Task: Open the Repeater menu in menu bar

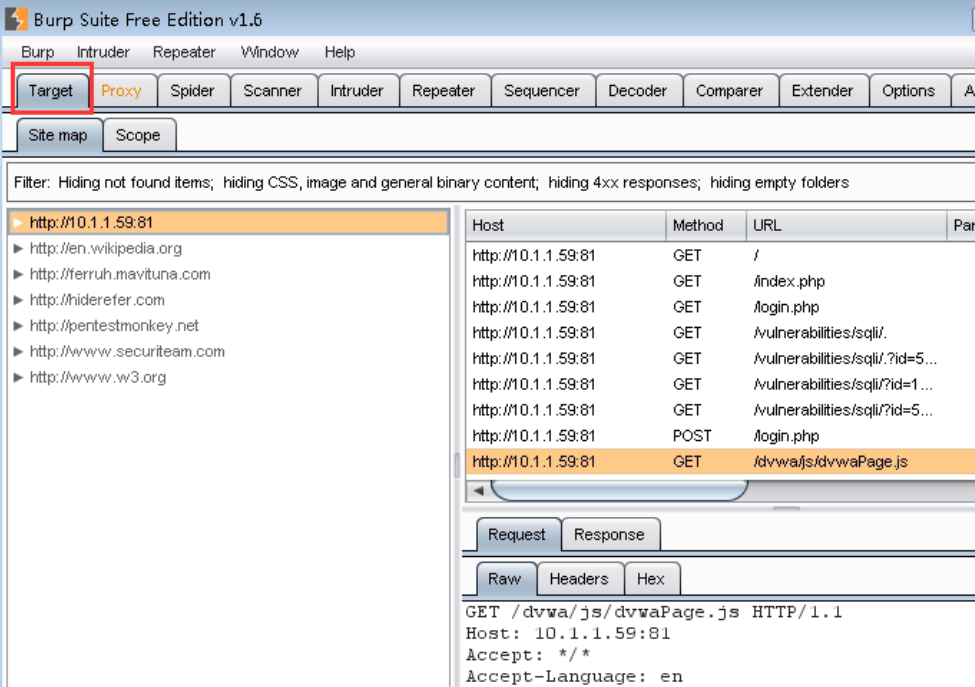Action: 184,52
